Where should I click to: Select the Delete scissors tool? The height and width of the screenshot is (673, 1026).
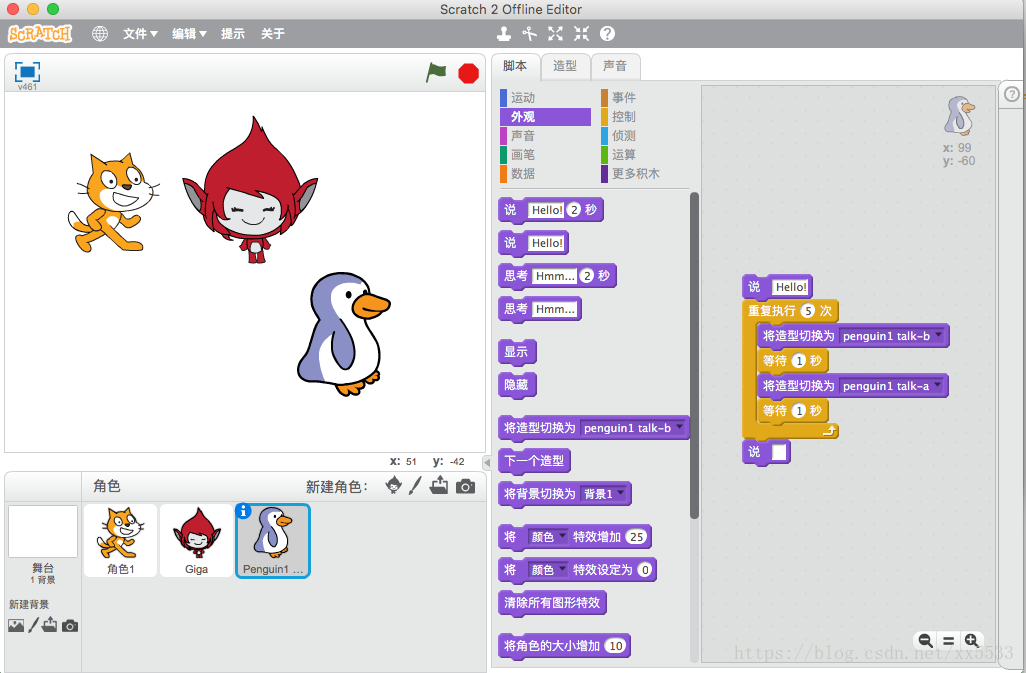[x=529, y=33]
